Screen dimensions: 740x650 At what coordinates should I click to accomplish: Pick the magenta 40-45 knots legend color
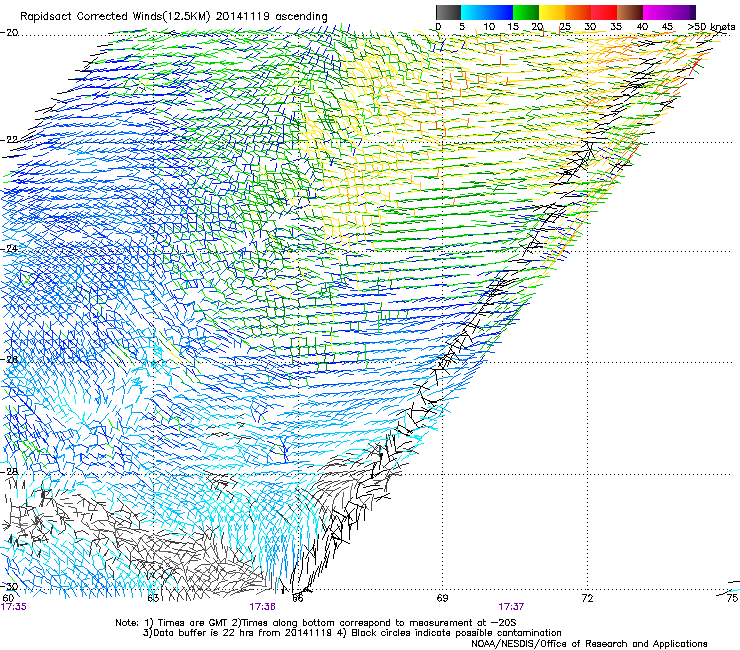tap(656, 12)
